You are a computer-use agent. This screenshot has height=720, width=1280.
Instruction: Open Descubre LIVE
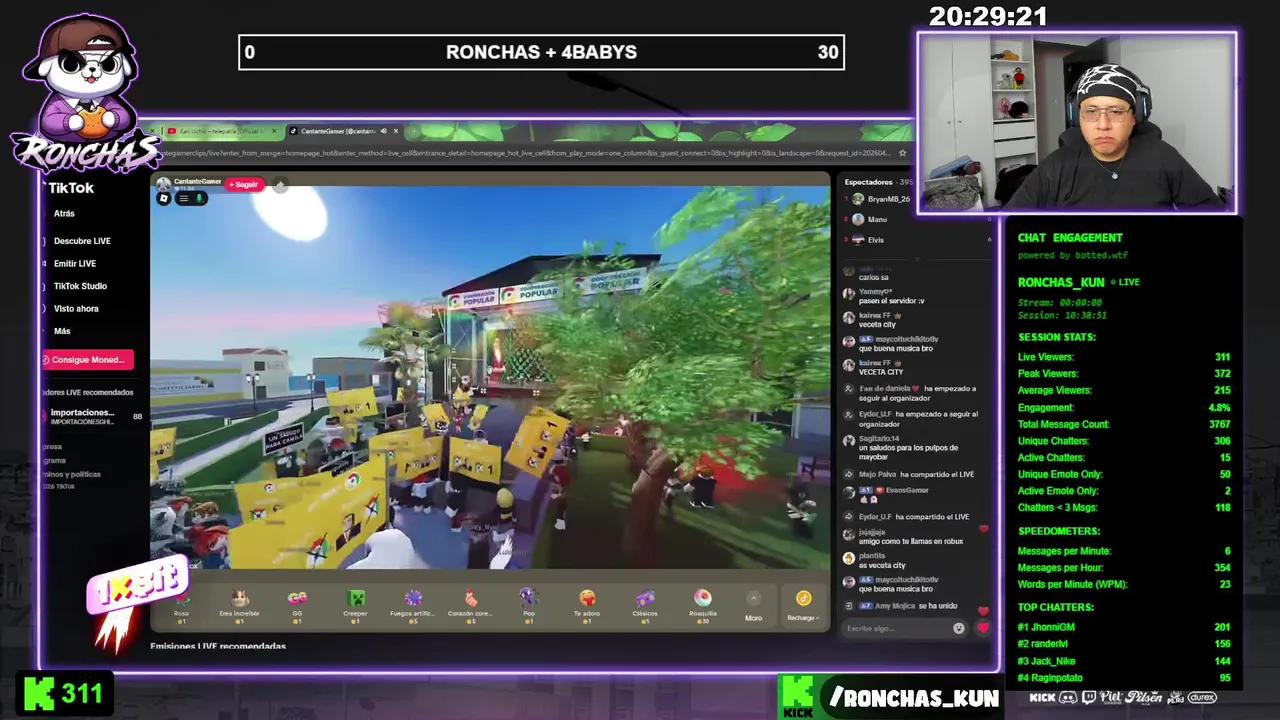(82, 241)
